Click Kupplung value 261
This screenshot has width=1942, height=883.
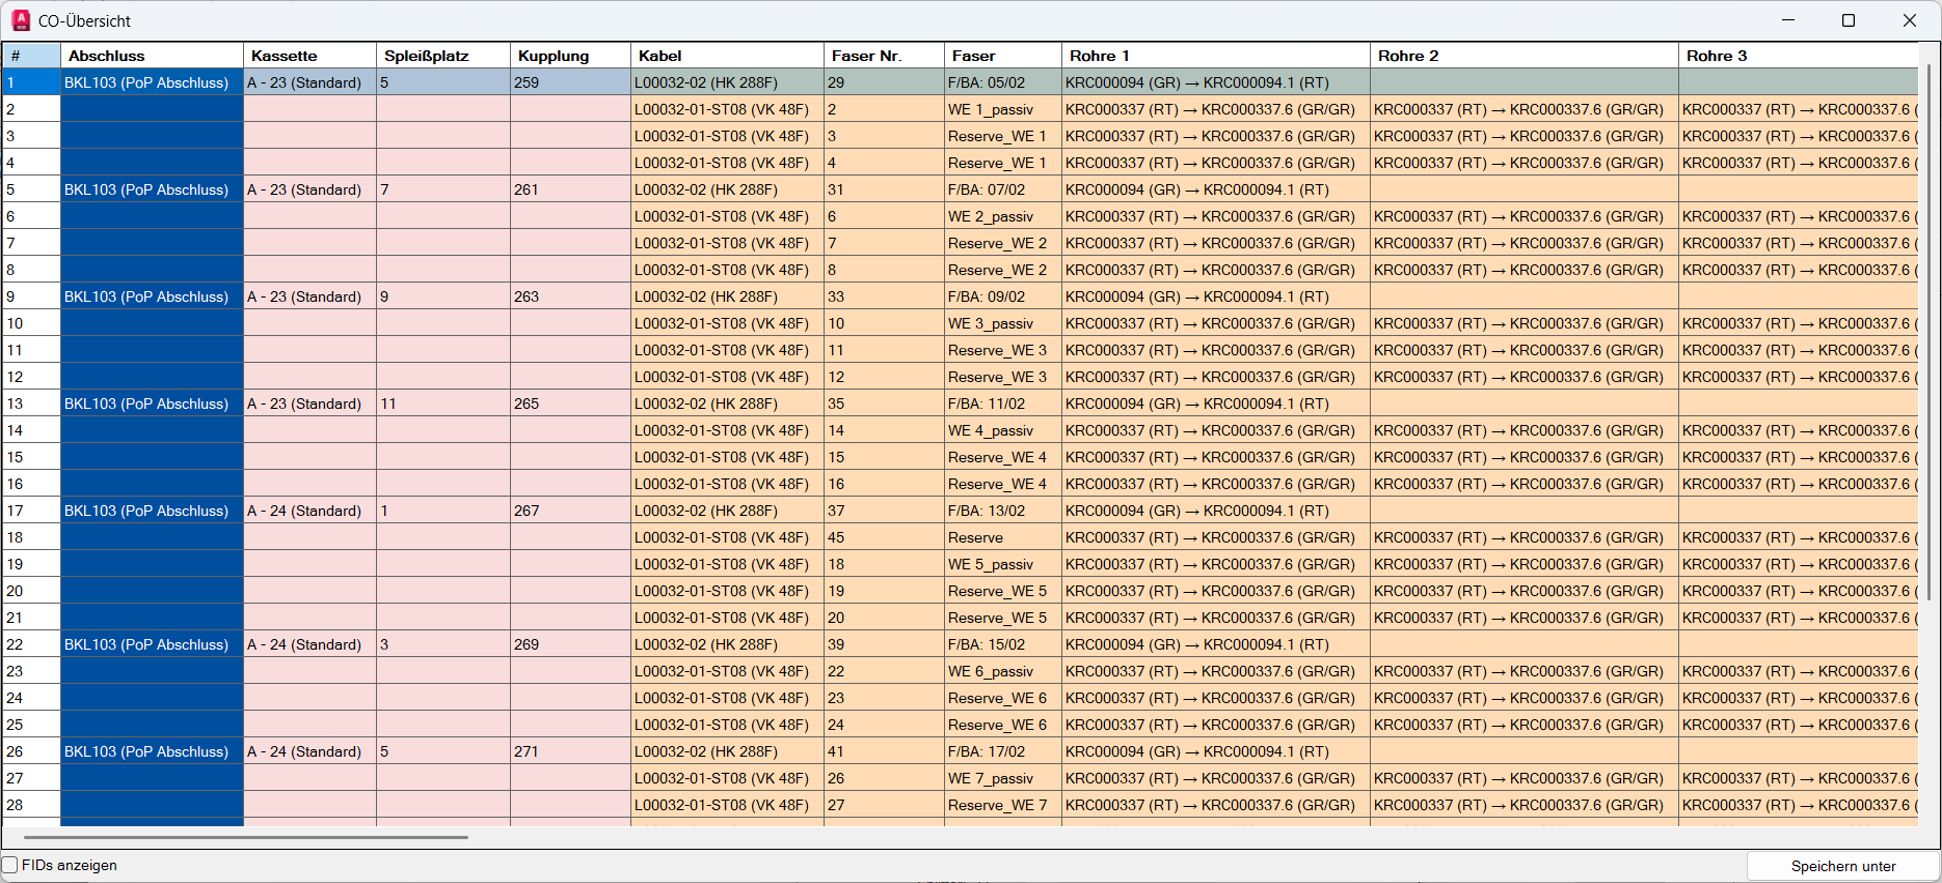click(x=570, y=190)
